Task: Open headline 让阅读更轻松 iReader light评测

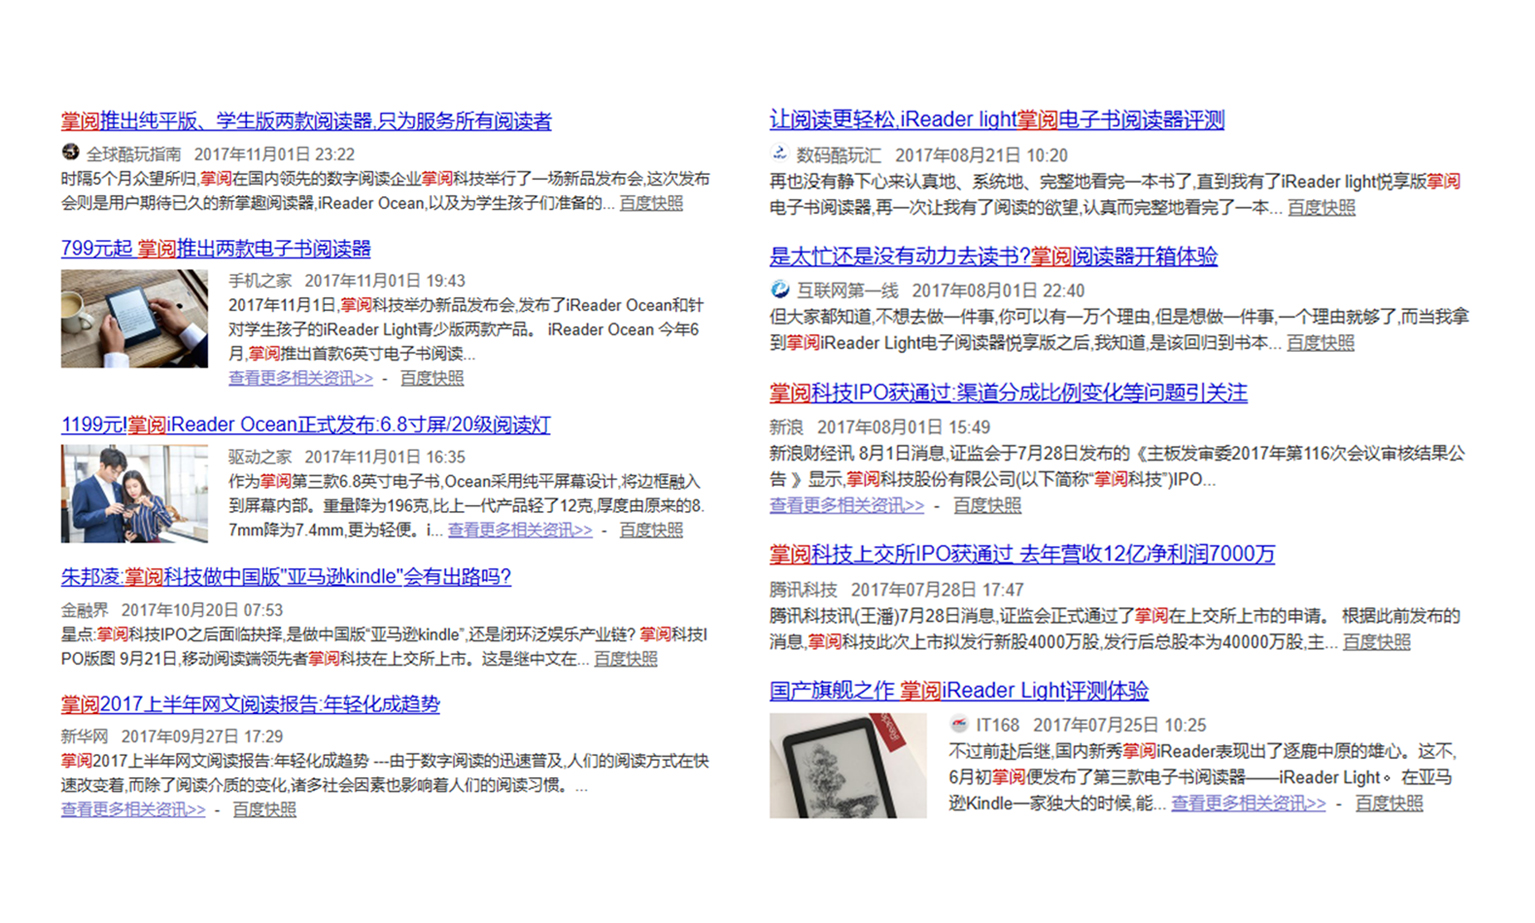Action: tap(997, 120)
